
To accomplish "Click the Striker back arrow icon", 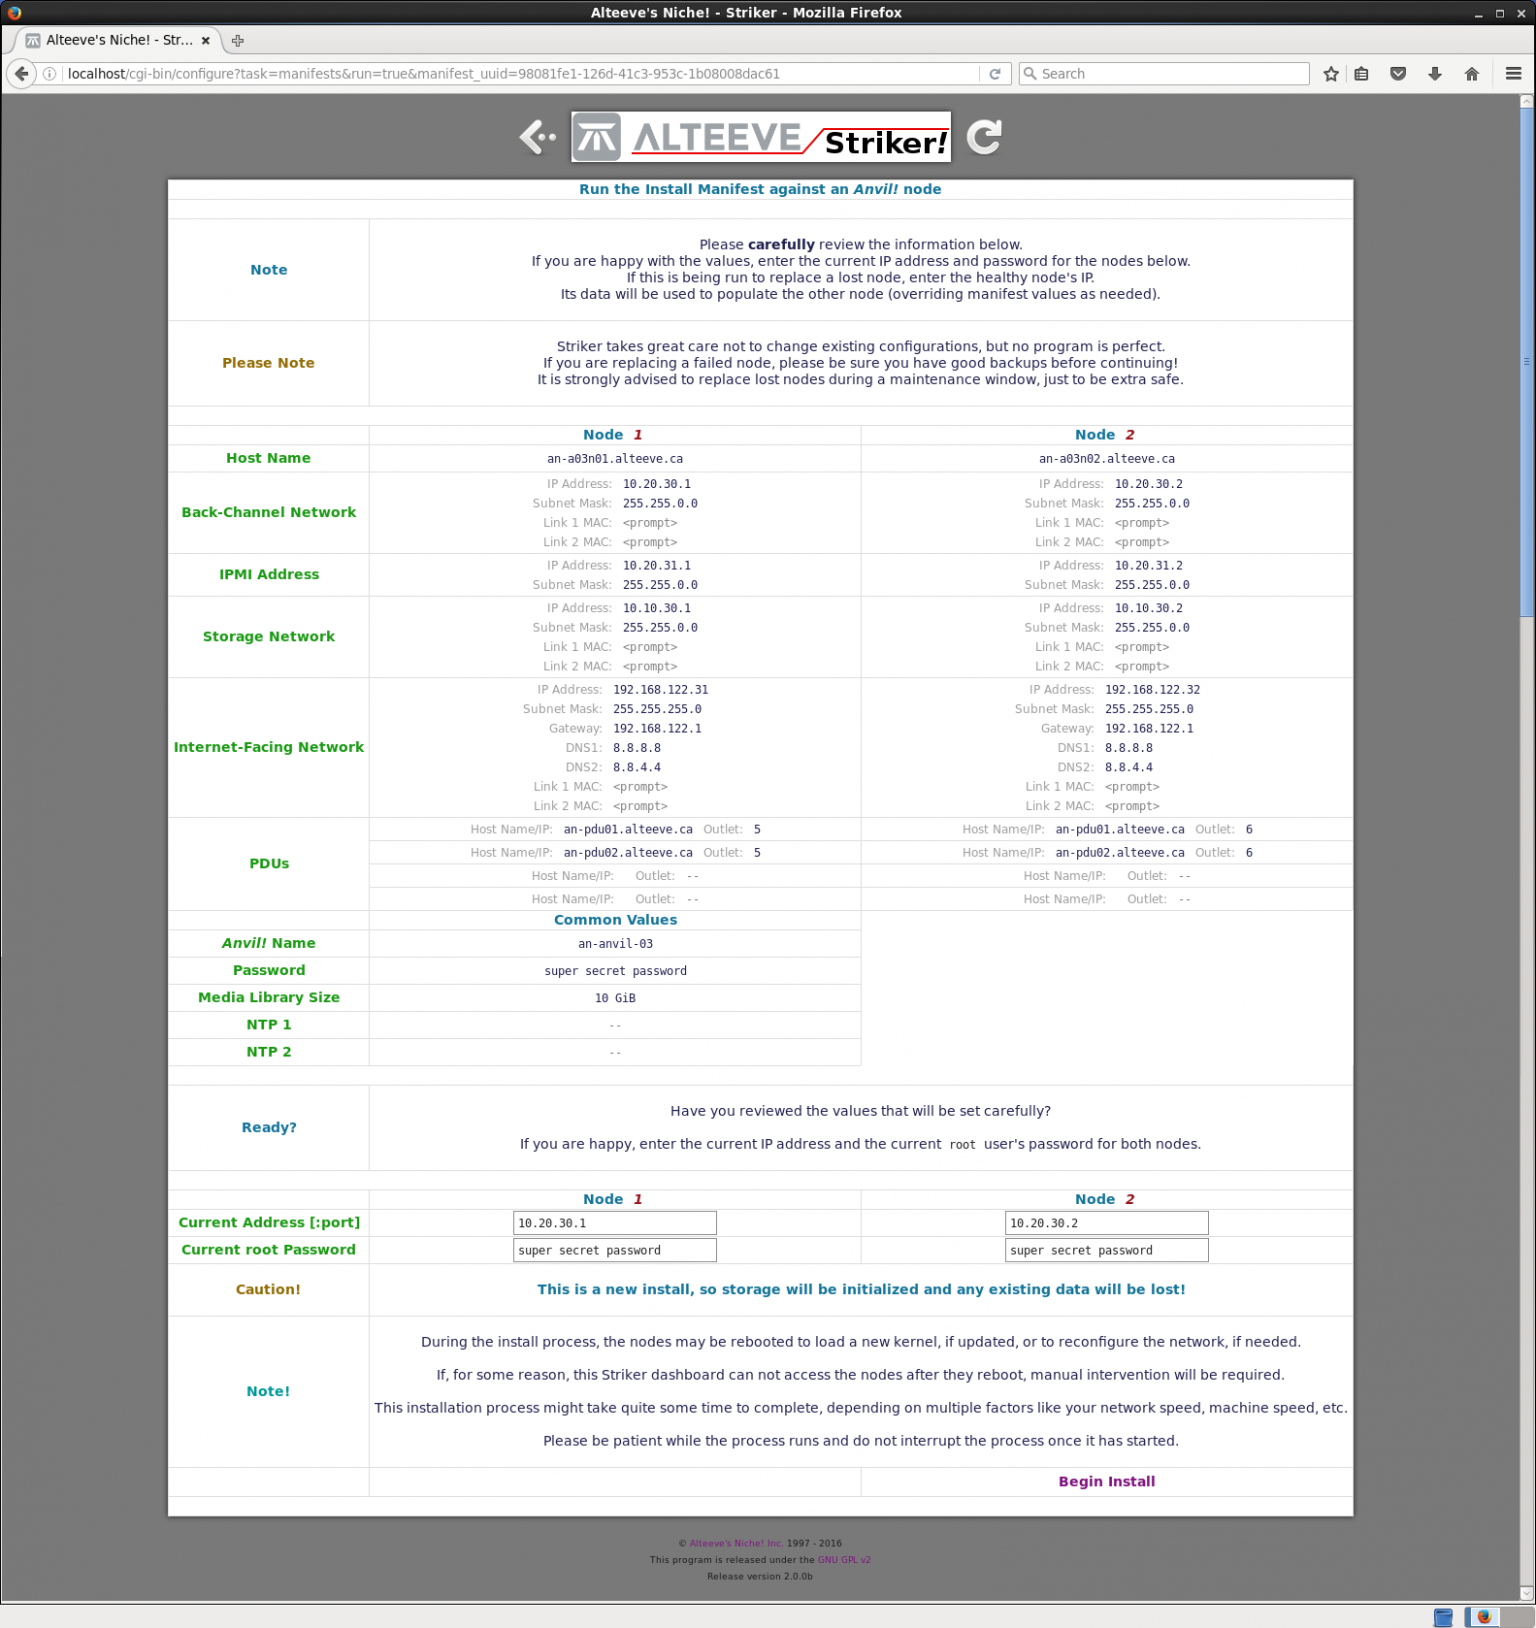I will coord(537,137).
